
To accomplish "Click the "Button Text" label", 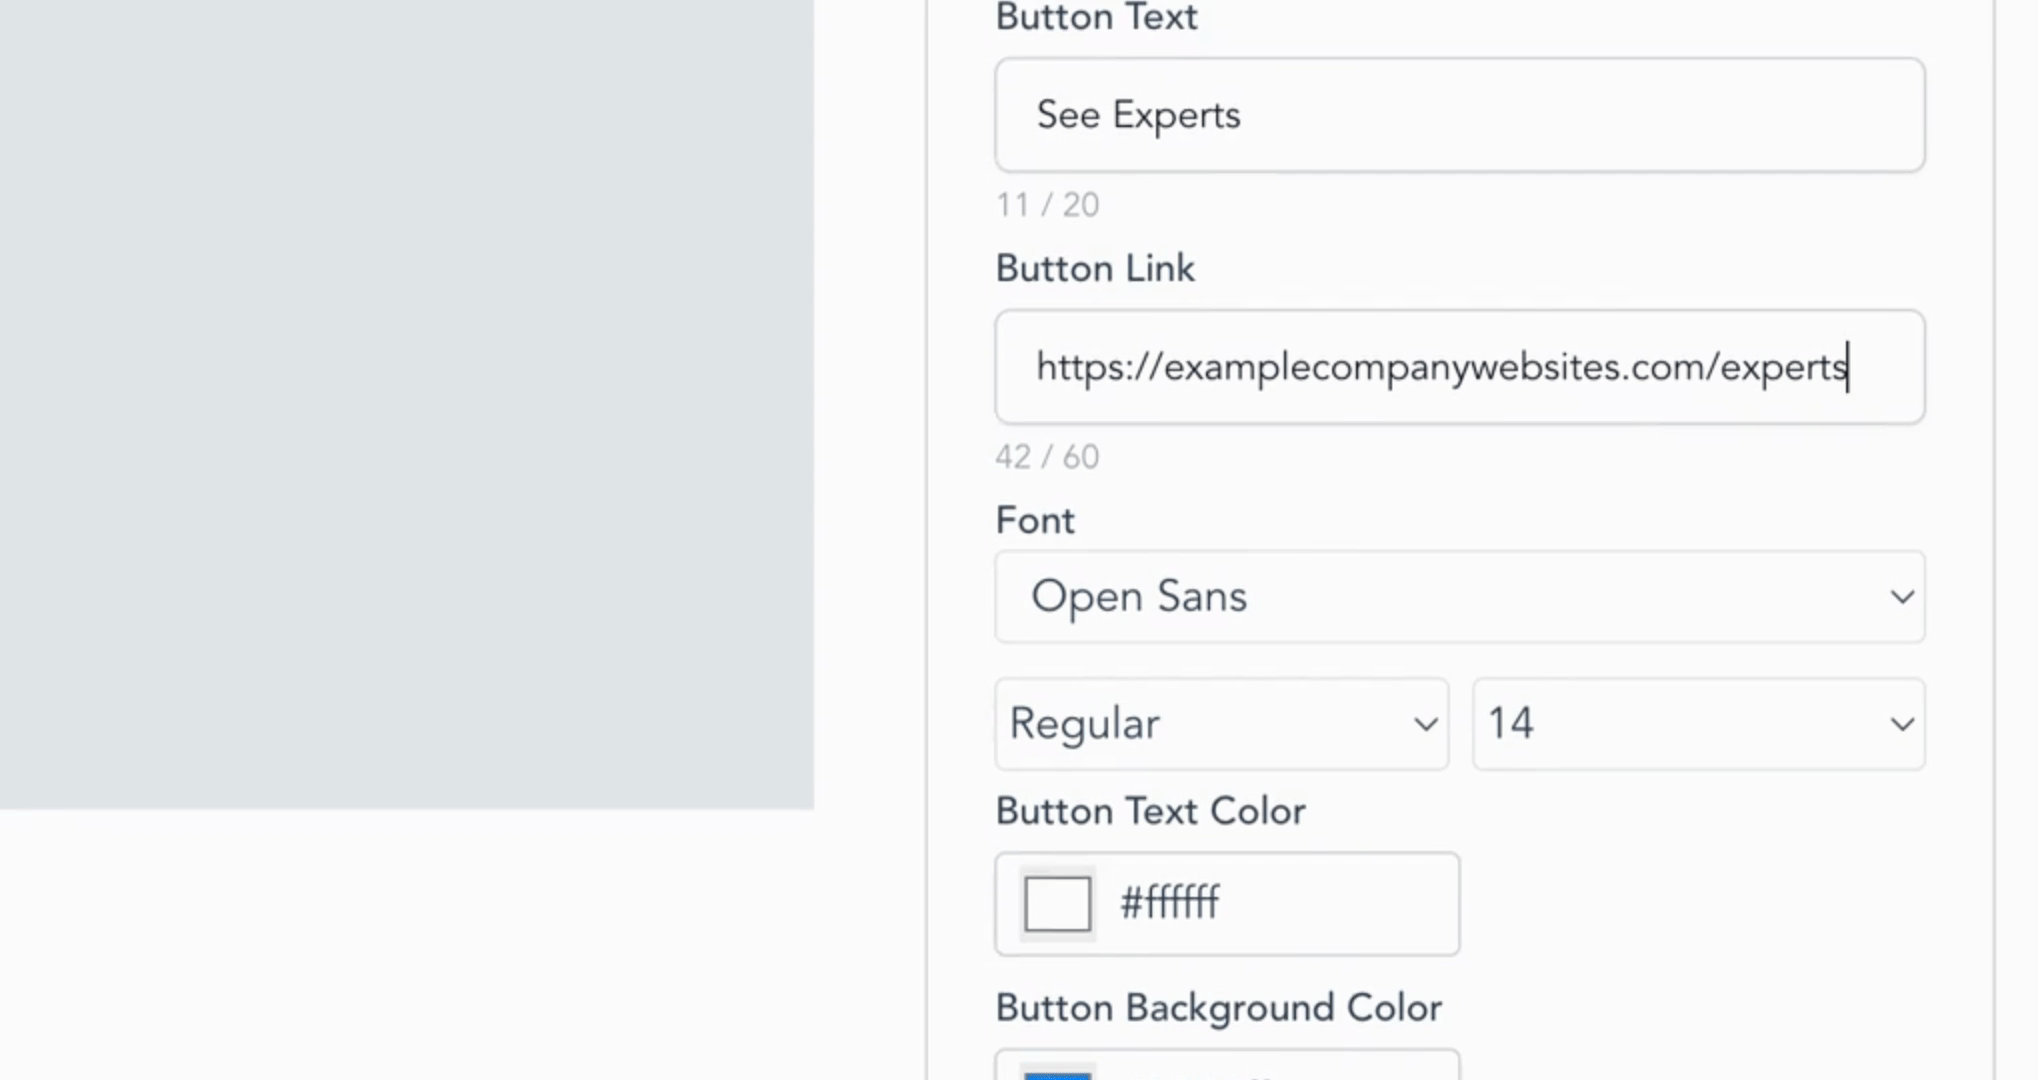I will point(1096,17).
